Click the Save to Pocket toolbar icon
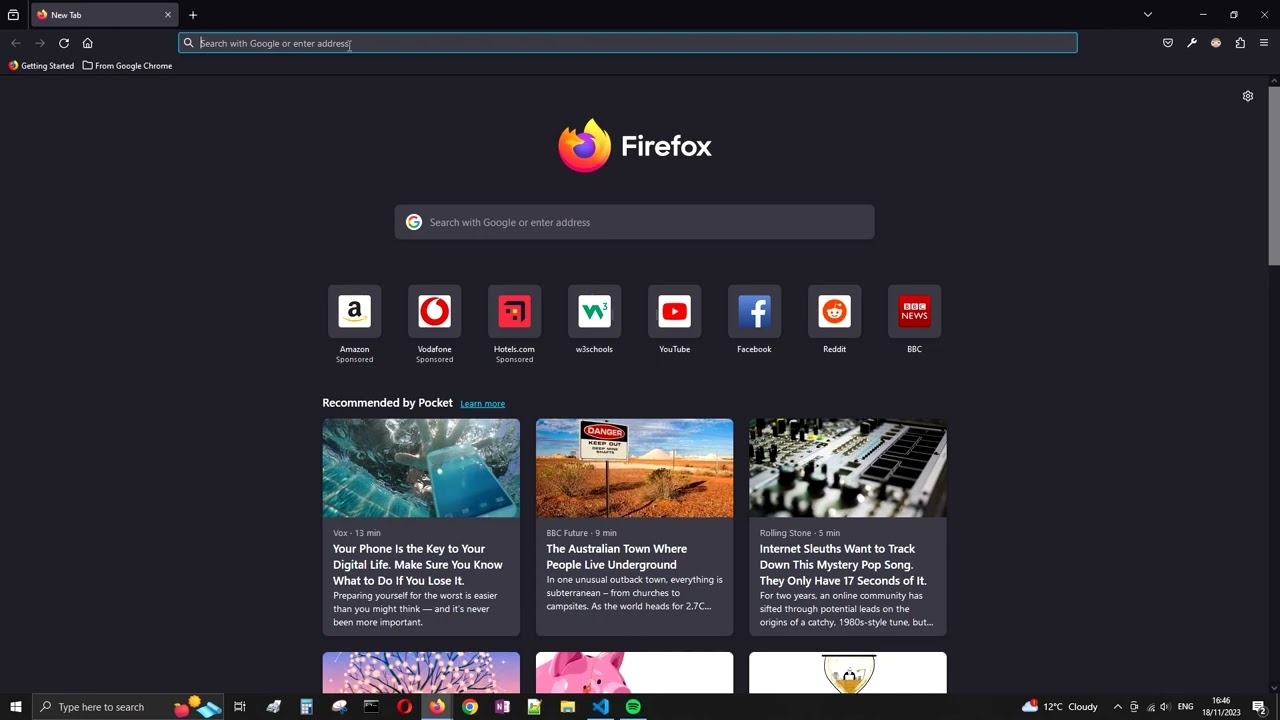 1168,43
